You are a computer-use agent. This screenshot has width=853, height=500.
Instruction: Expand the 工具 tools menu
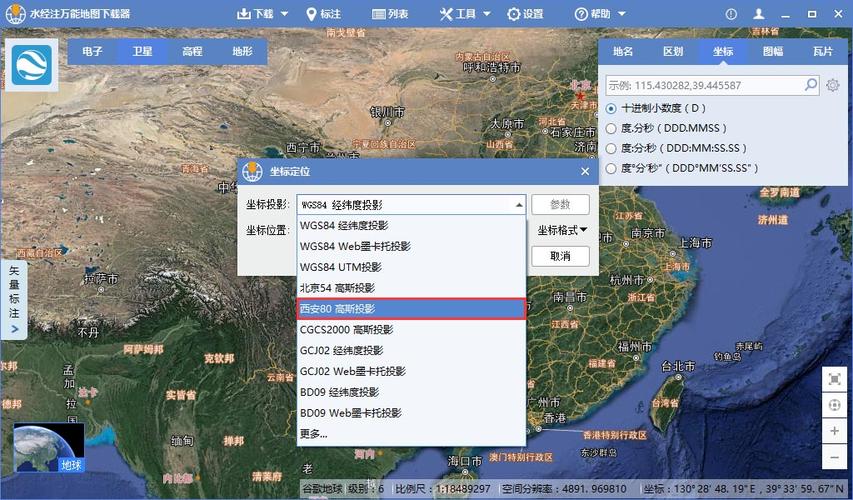[x=465, y=14]
